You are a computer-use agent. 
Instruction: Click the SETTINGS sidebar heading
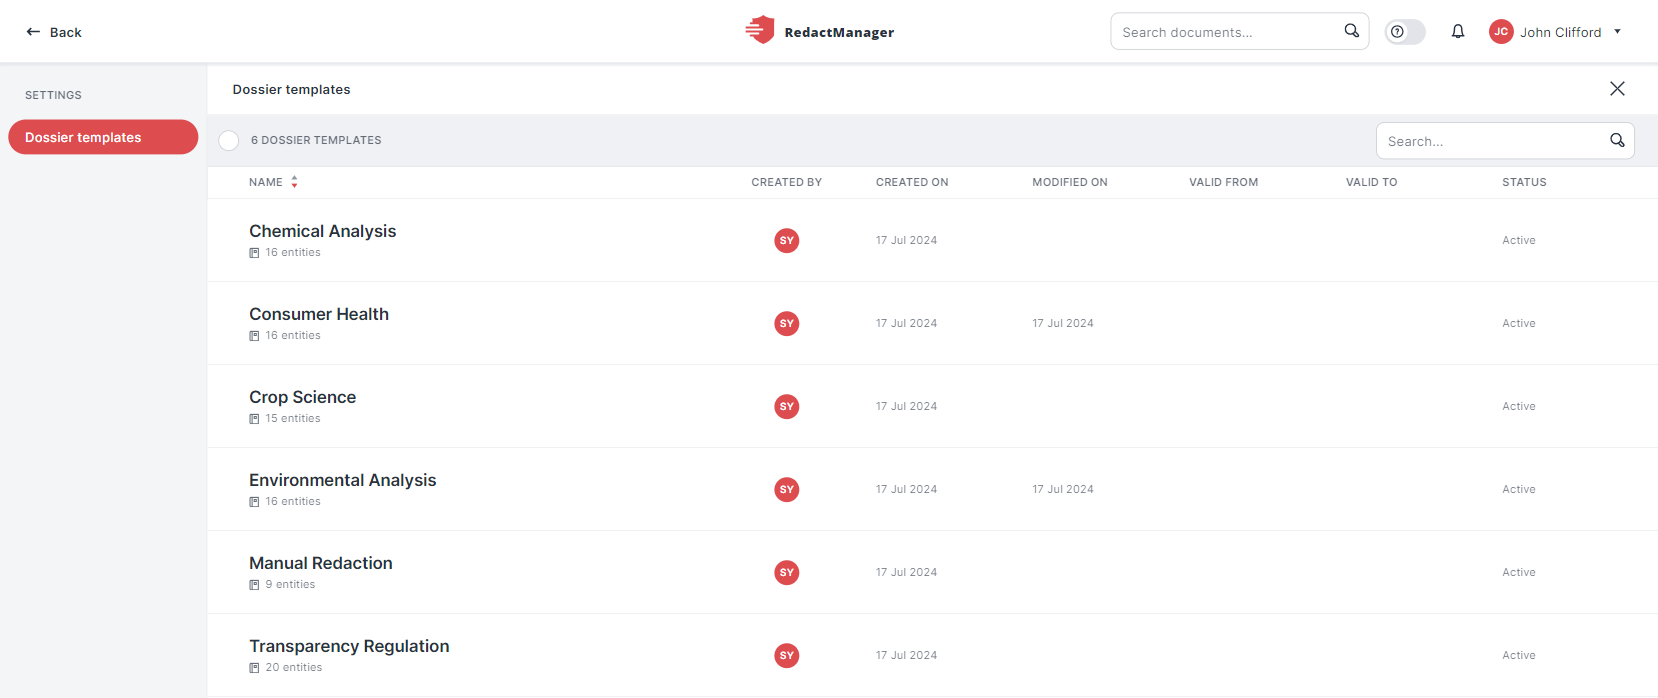[53, 95]
